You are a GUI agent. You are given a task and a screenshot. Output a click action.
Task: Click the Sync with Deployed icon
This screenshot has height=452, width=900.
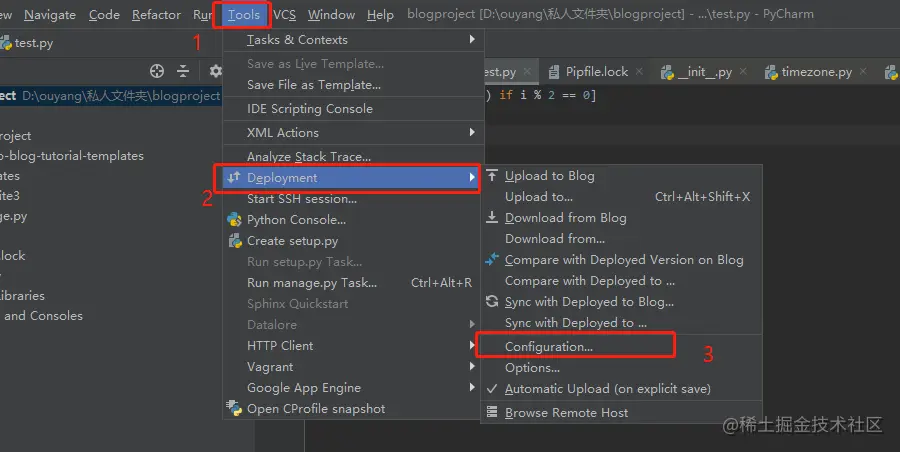[x=492, y=301]
